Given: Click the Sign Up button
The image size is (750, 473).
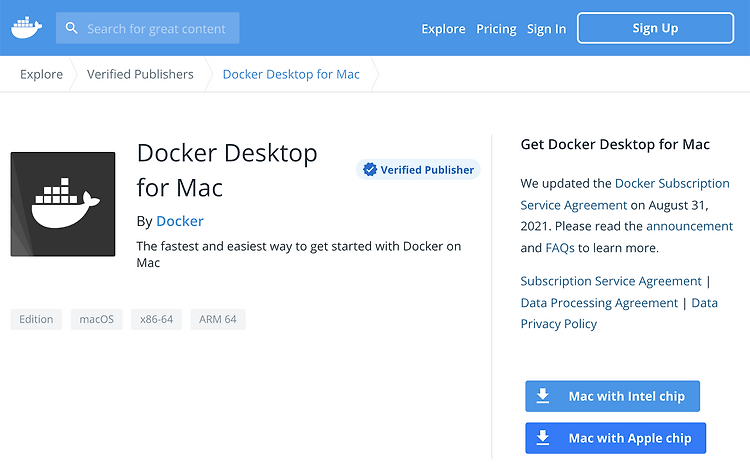Looking at the screenshot, I should pos(655,28).
